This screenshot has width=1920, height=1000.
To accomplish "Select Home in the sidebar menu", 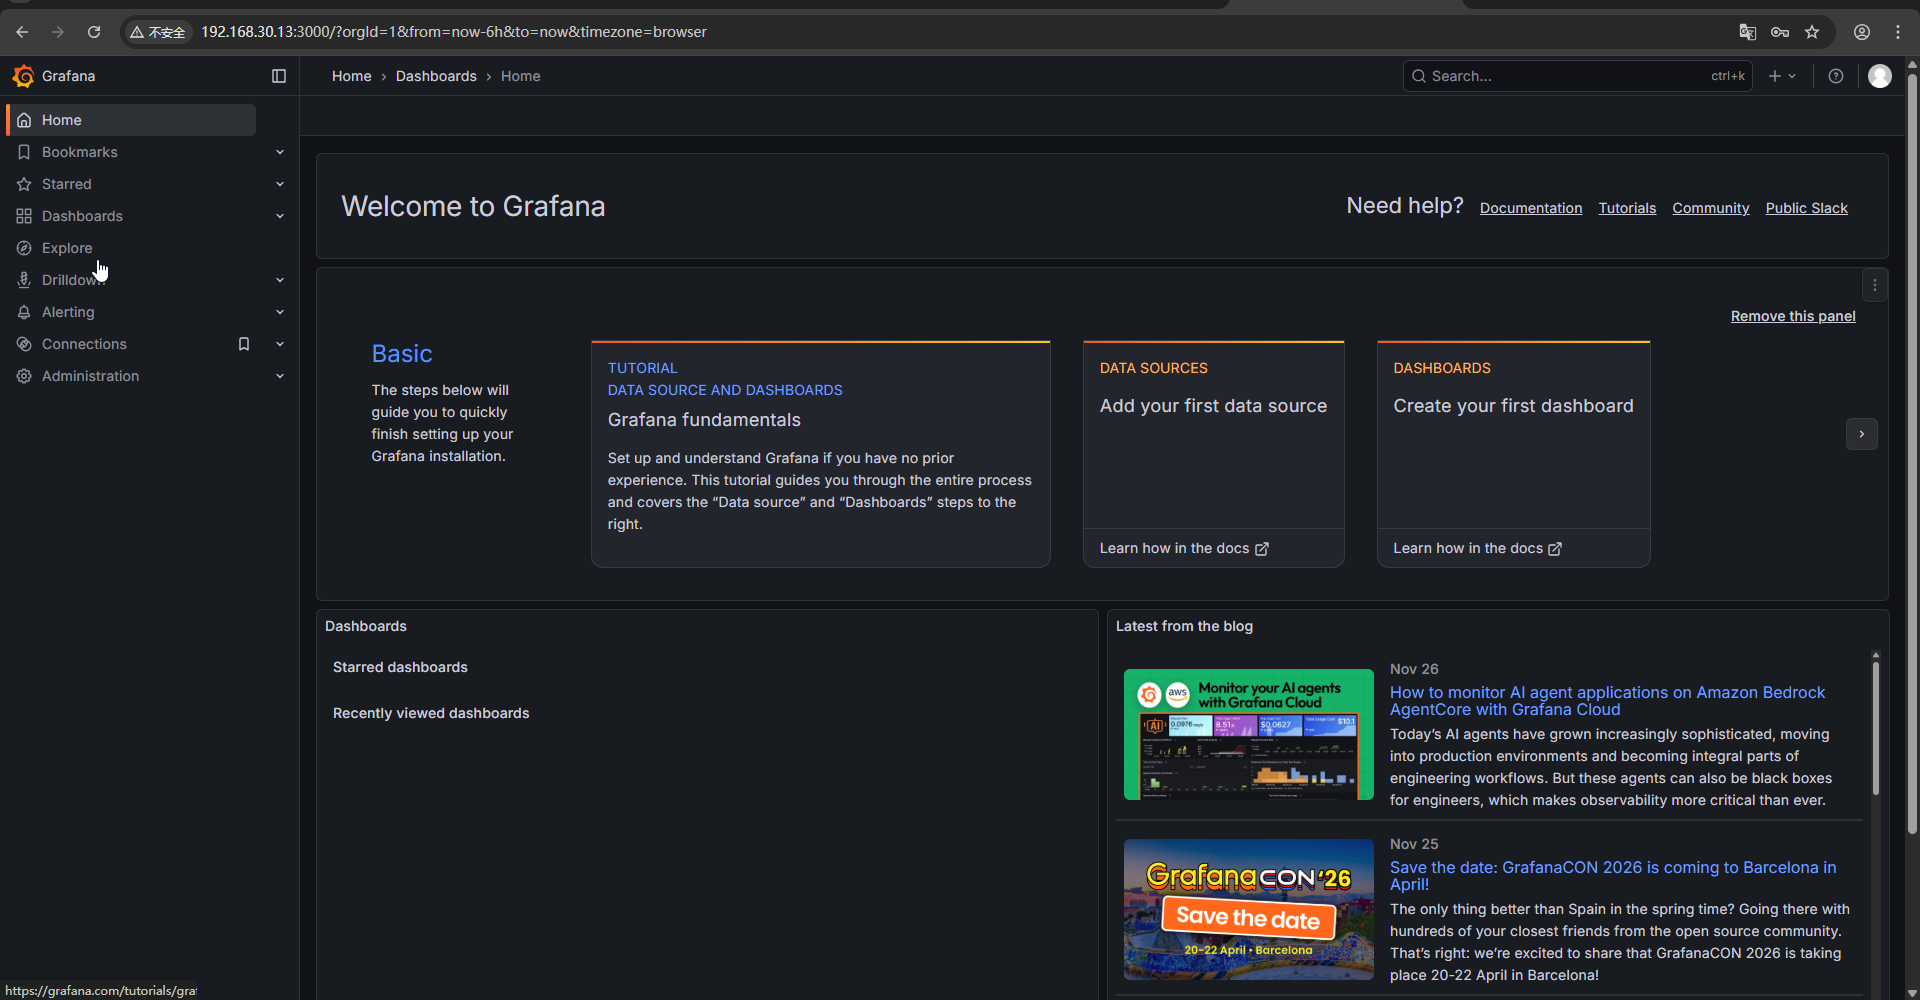I will tap(131, 120).
